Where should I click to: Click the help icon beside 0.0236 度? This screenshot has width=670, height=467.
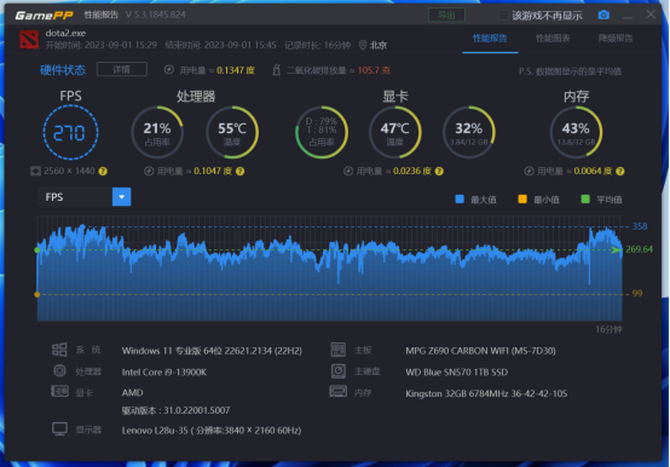pos(439,171)
